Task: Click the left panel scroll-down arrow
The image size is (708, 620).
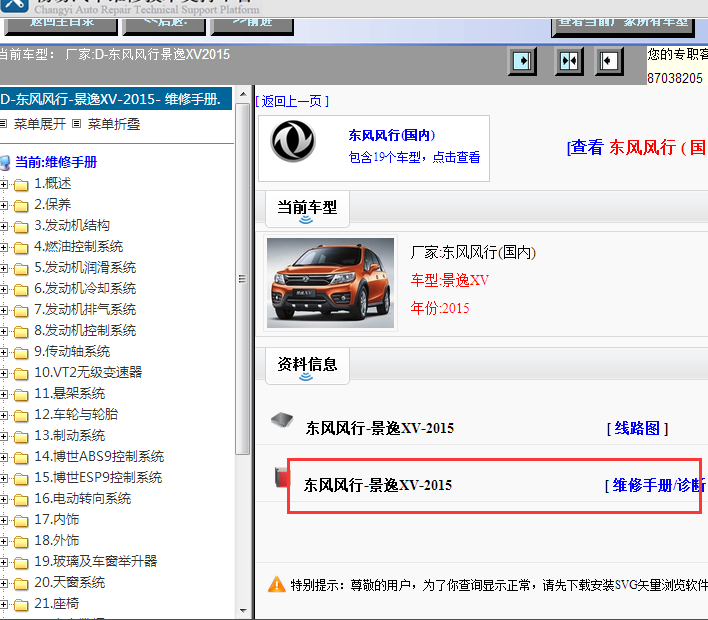Action: (243, 611)
